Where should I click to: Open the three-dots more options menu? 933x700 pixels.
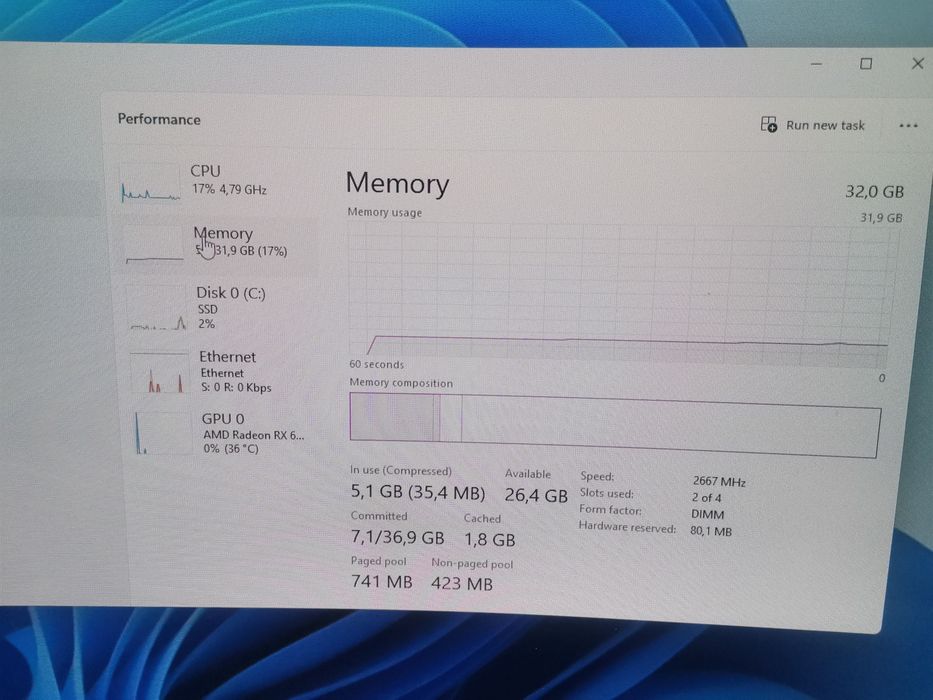coord(908,126)
